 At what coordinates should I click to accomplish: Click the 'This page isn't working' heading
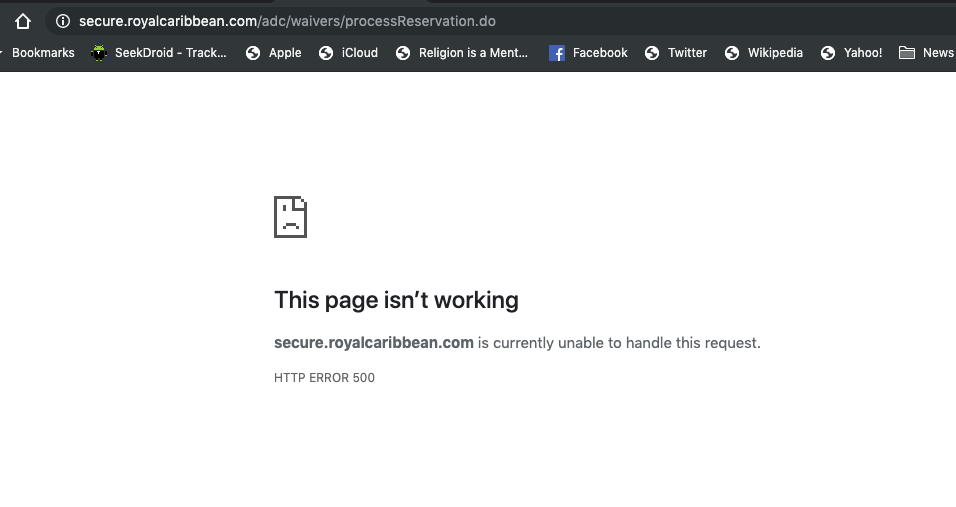(396, 300)
